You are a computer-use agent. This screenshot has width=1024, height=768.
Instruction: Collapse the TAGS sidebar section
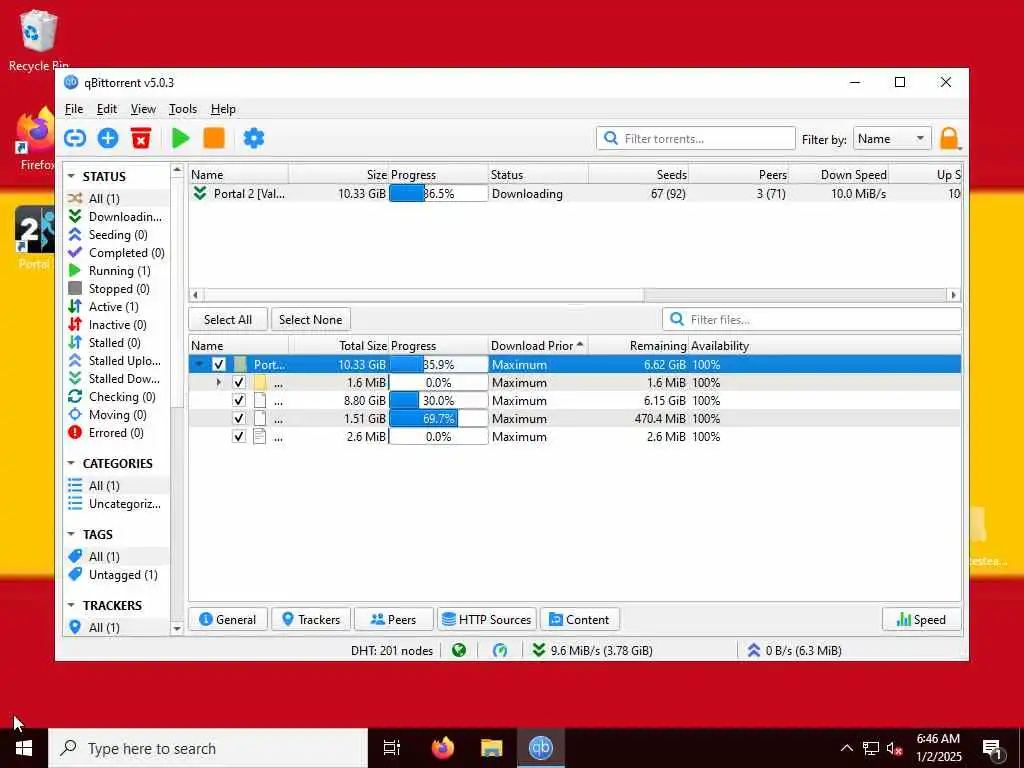72,534
